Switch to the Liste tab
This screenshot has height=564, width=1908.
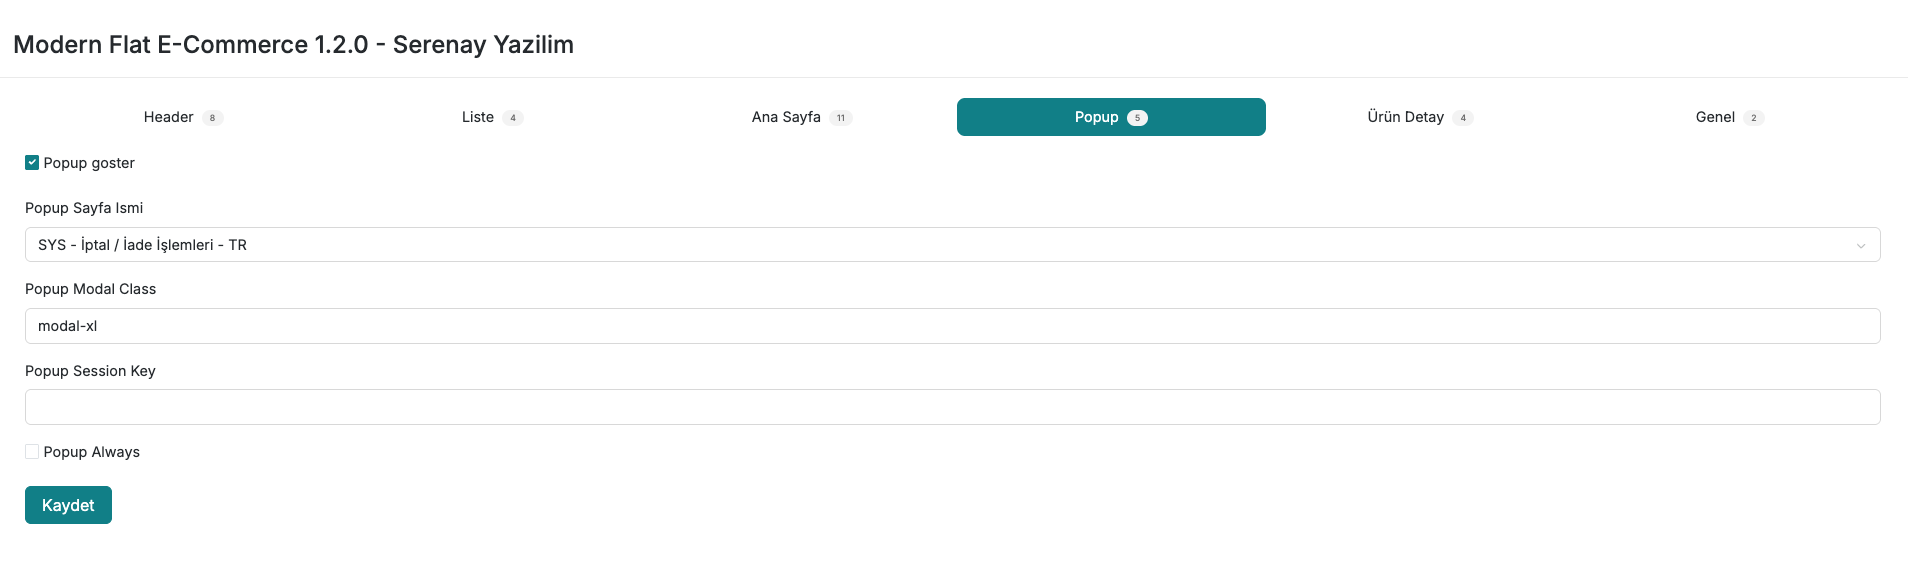pos(478,117)
